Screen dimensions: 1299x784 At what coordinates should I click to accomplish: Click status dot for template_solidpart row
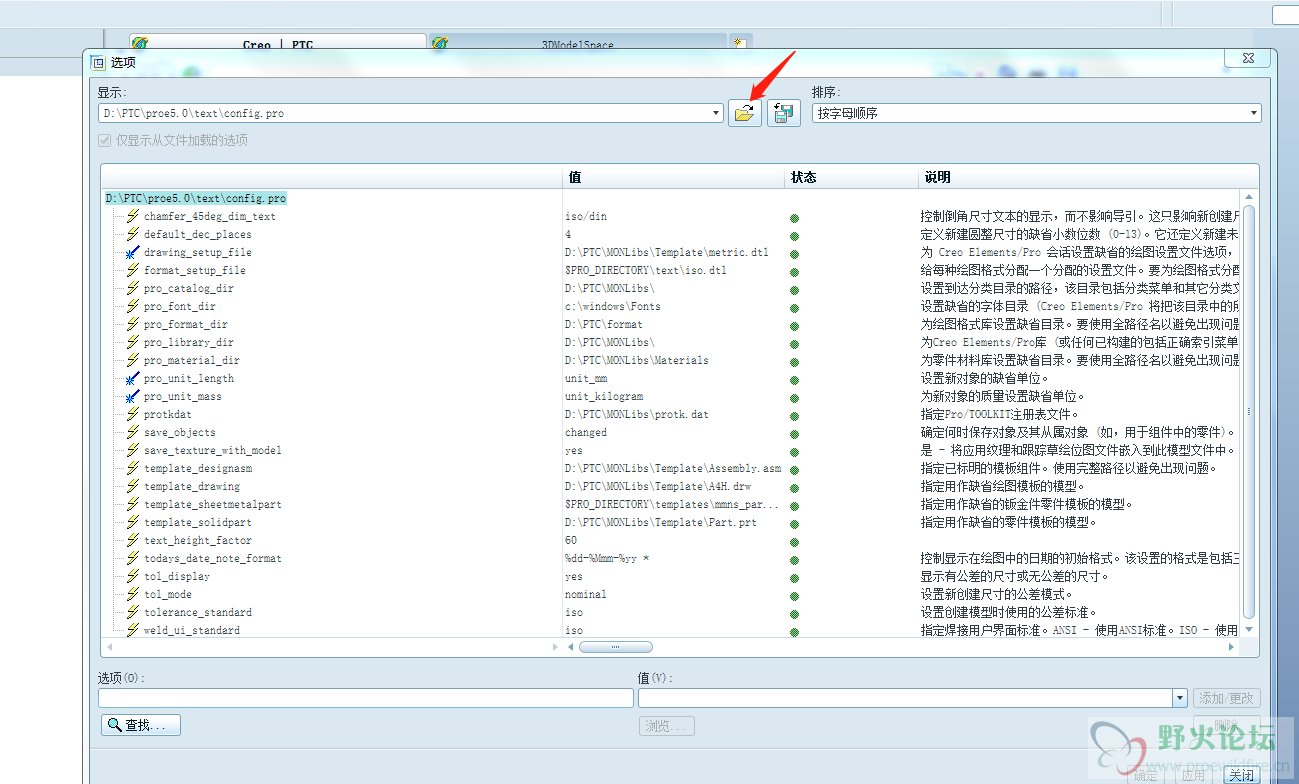coord(794,524)
